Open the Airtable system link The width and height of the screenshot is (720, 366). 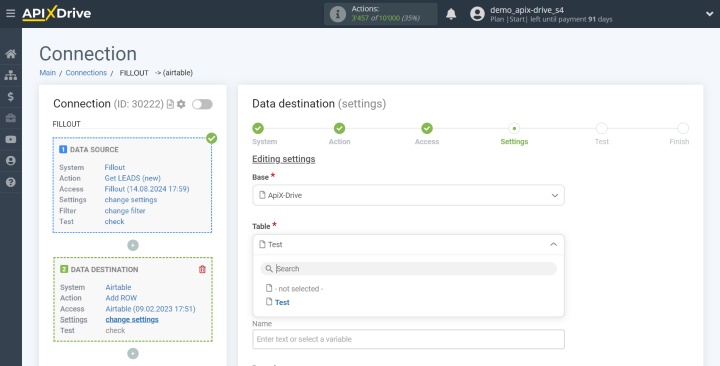(118, 287)
